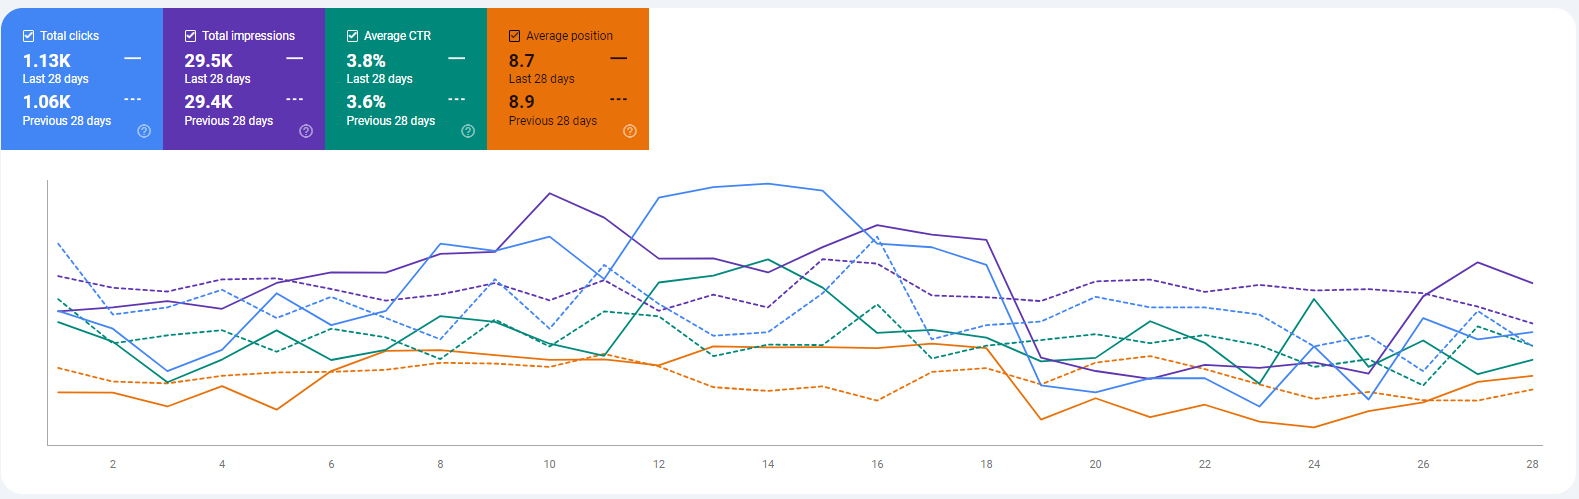Uncheck the Total clicks checkbox
Screen dimensions: 1579x499
click(x=29, y=36)
